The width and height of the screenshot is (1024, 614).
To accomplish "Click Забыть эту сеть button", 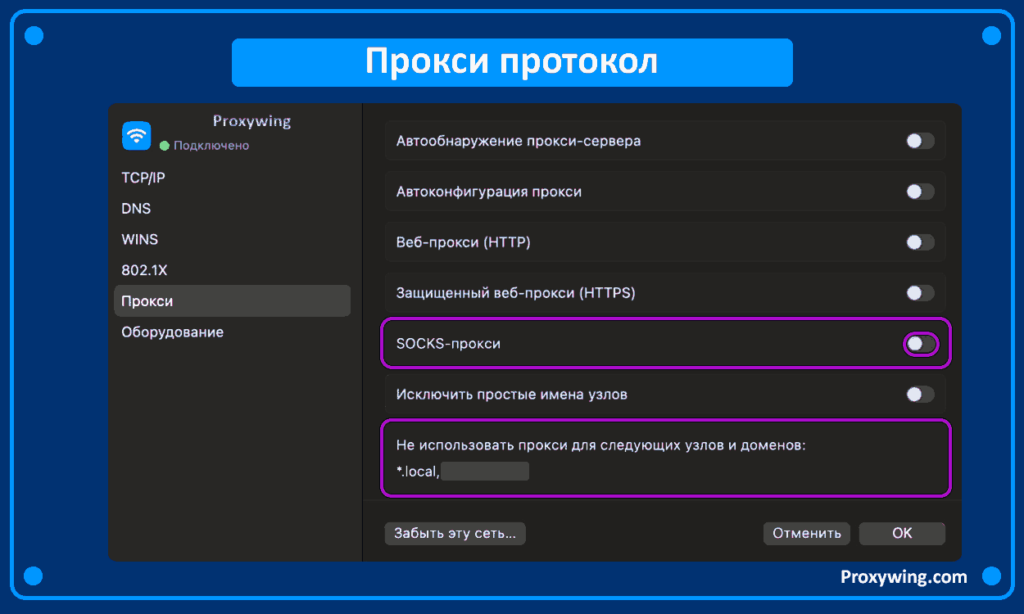I will tap(455, 533).
